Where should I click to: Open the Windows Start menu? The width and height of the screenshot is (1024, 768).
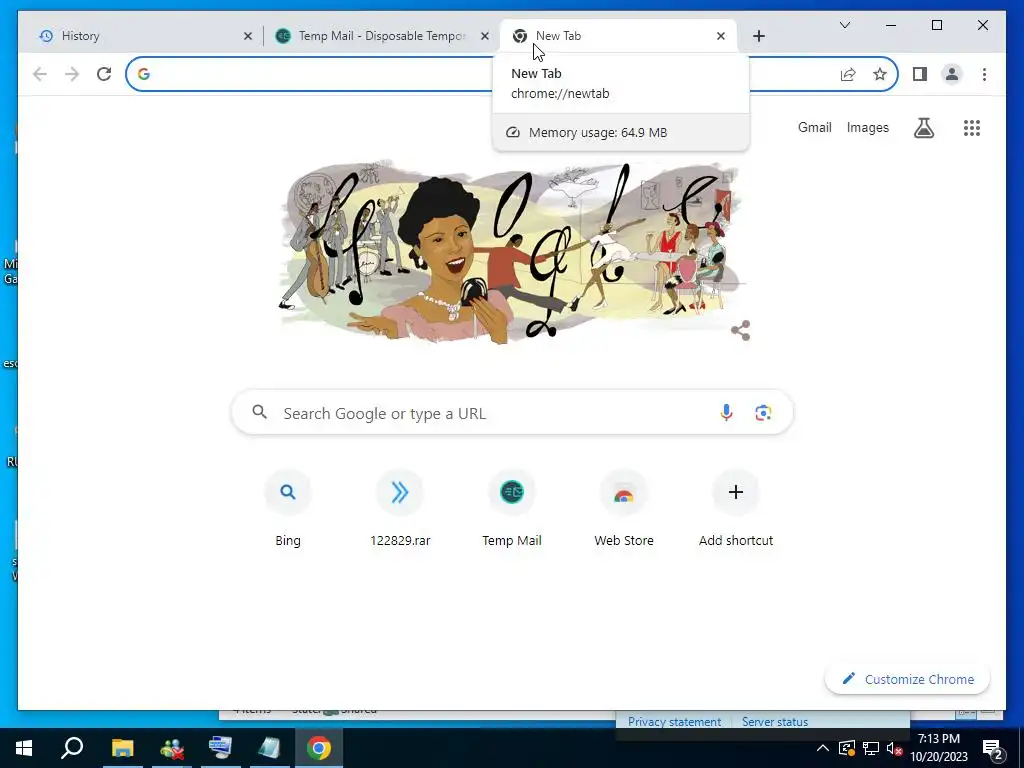[x=24, y=748]
